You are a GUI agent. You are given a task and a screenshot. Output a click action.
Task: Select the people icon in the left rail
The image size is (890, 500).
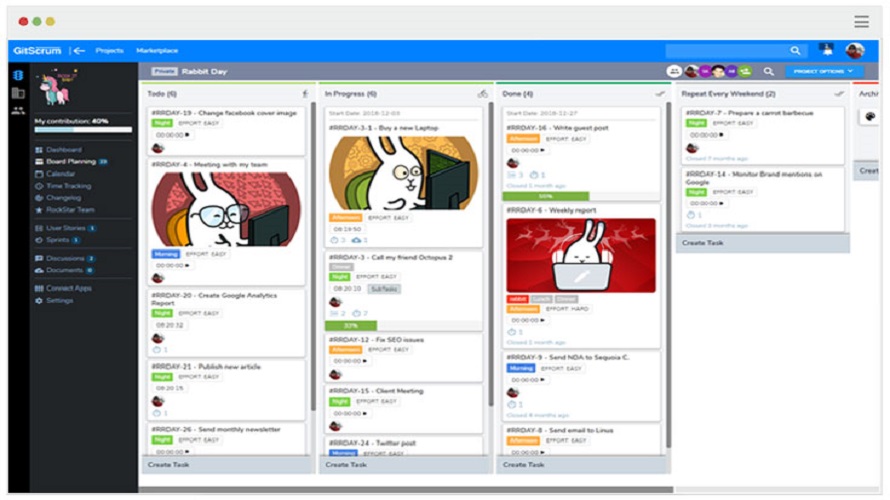[x=18, y=111]
